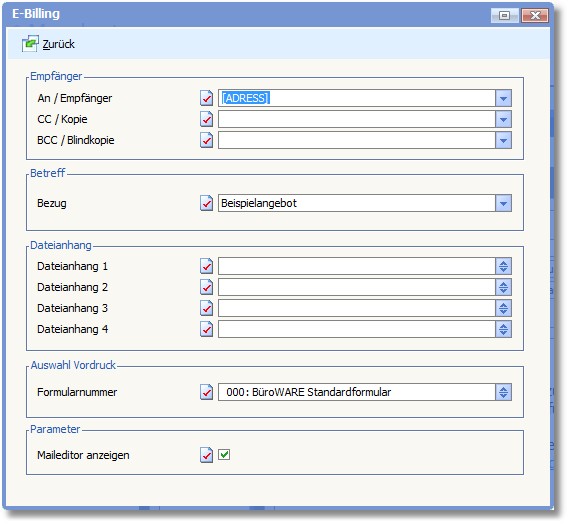
Task: Maximize the E-Billing window
Action: tap(505, 15)
